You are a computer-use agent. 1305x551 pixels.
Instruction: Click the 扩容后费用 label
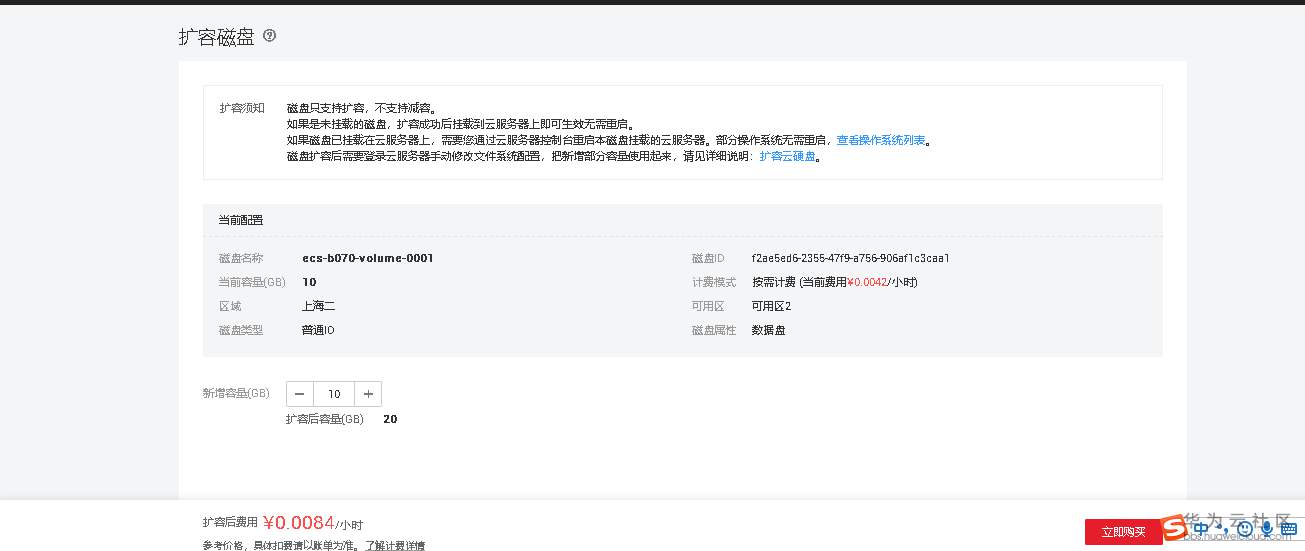[x=230, y=522]
